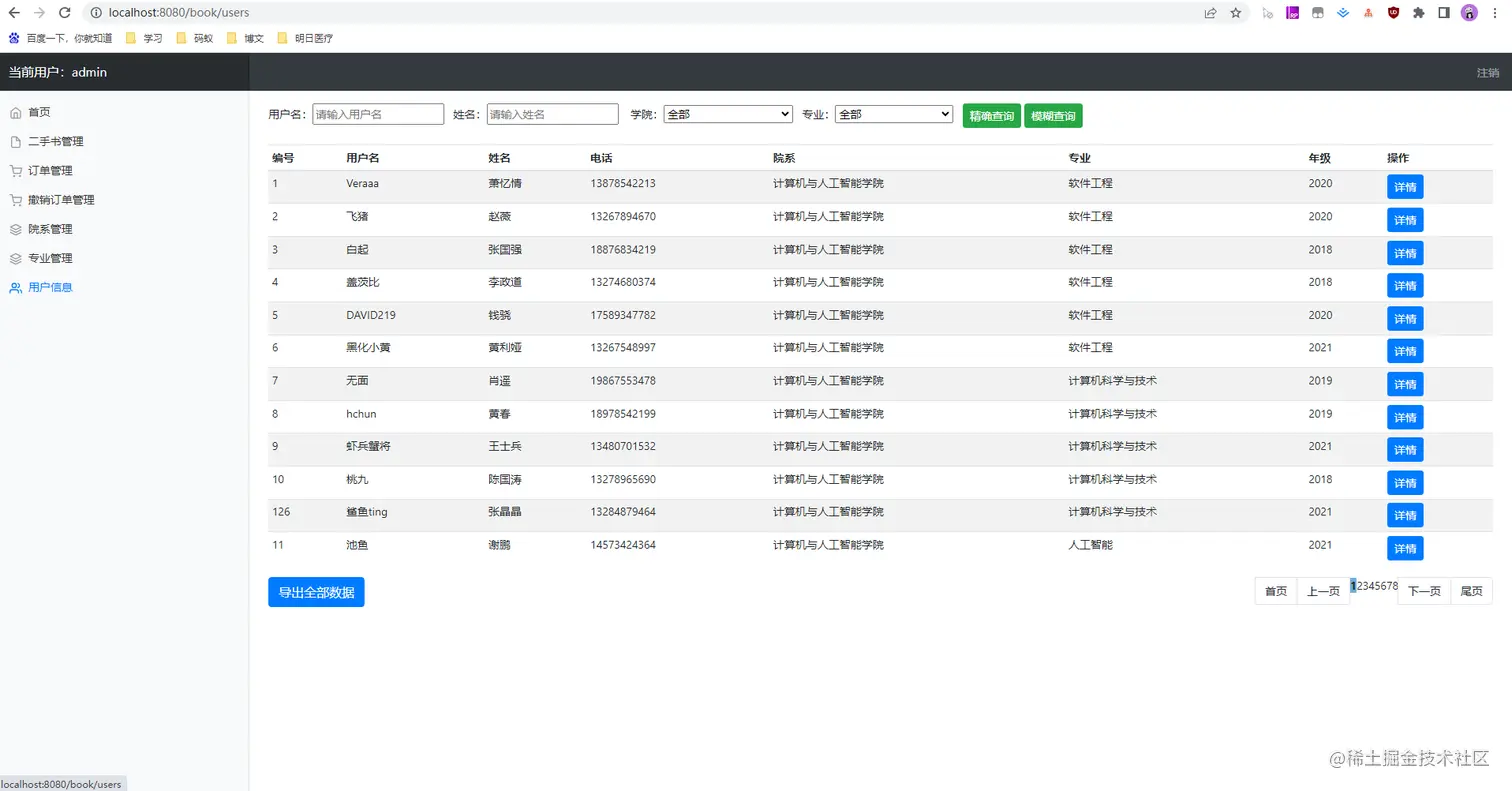The height and width of the screenshot is (791, 1512).
Task: Click the document icon for 二手书管理
Action: pos(15,142)
